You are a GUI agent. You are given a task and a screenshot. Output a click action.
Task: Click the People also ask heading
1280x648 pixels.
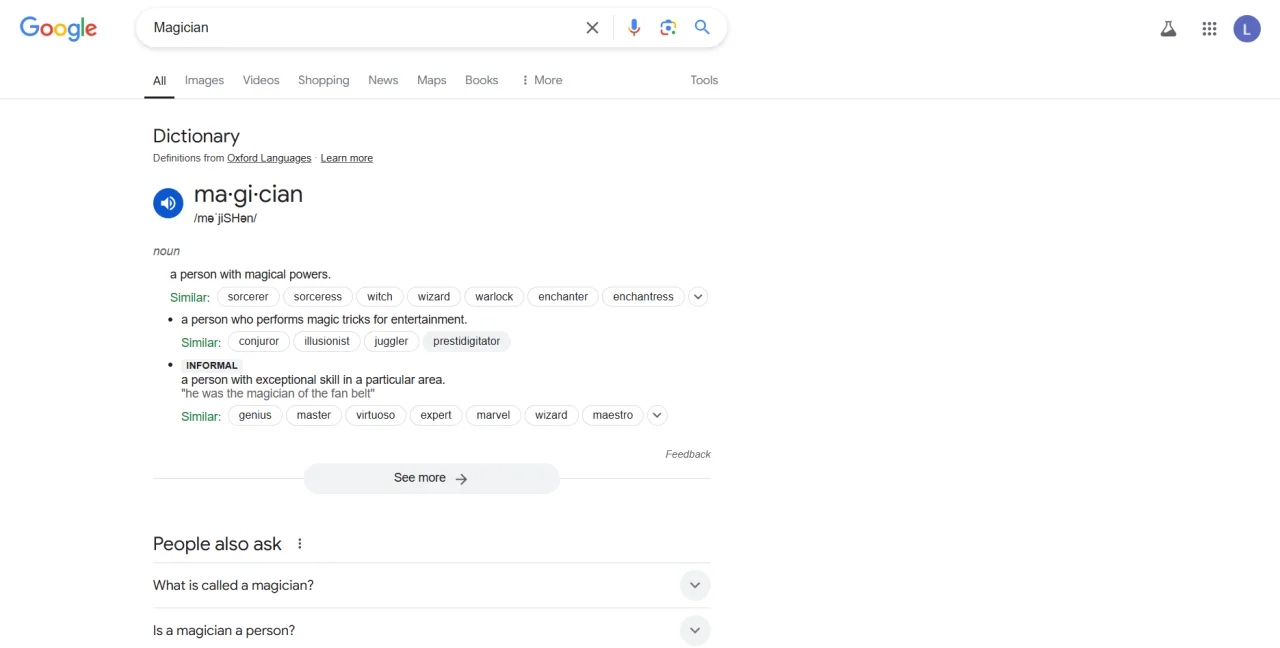(x=217, y=544)
